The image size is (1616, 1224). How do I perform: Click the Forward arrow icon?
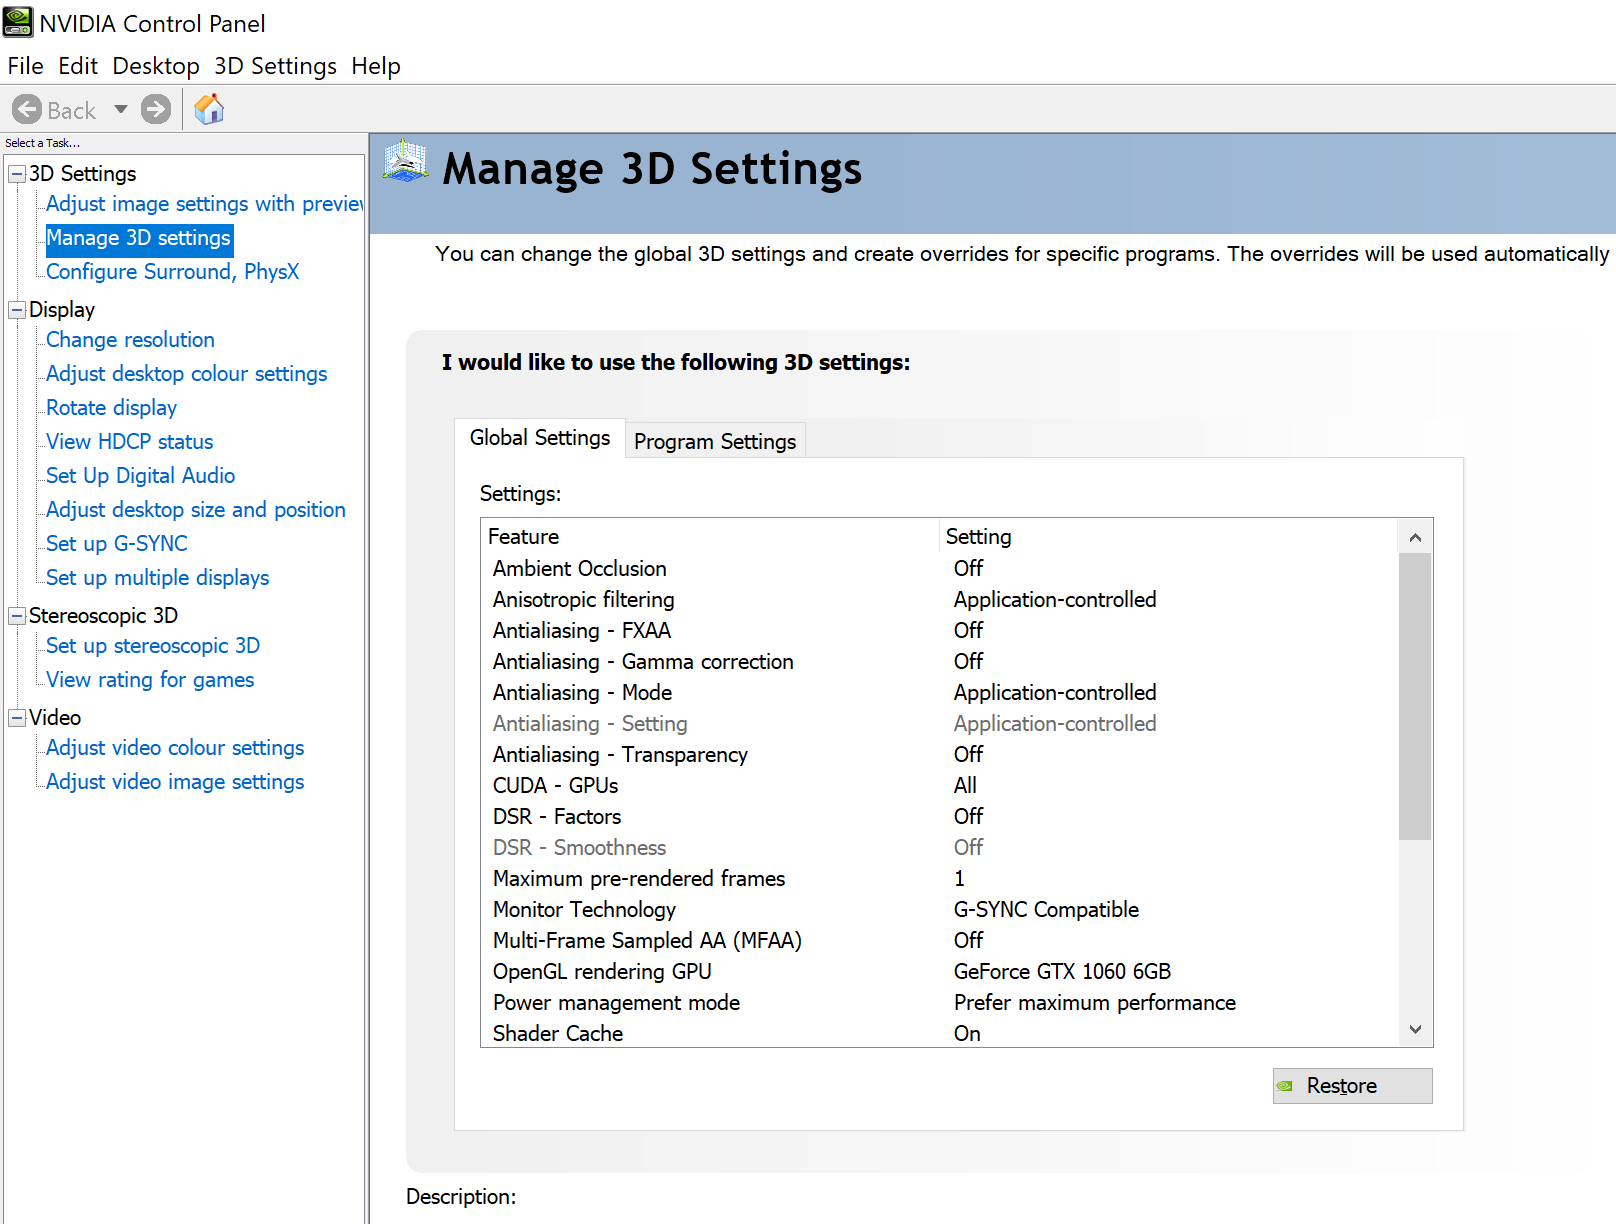(x=156, y=109)
